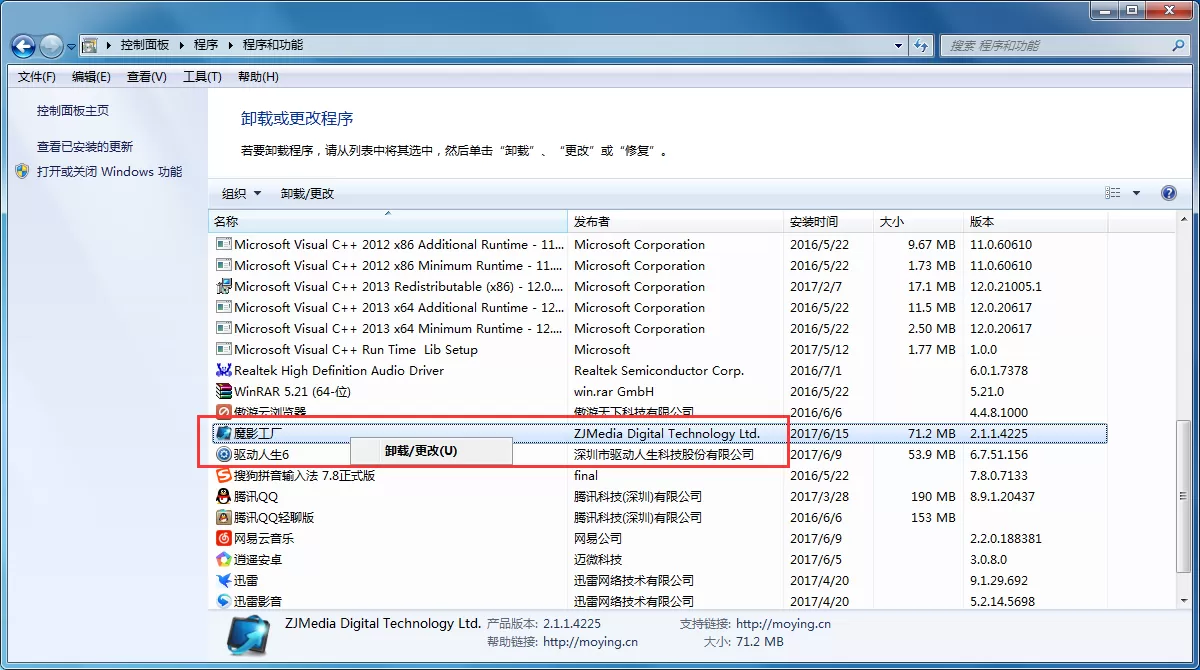Open the 查看(V) menu
1200x670 pixels.
(147, 77)
